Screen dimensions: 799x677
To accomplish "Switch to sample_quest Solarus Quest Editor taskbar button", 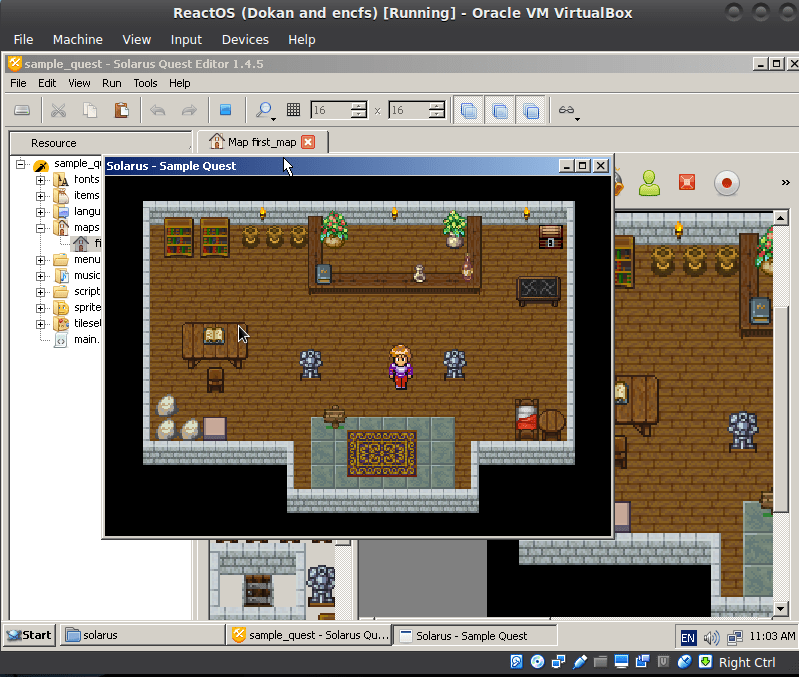I will (309, 635).
